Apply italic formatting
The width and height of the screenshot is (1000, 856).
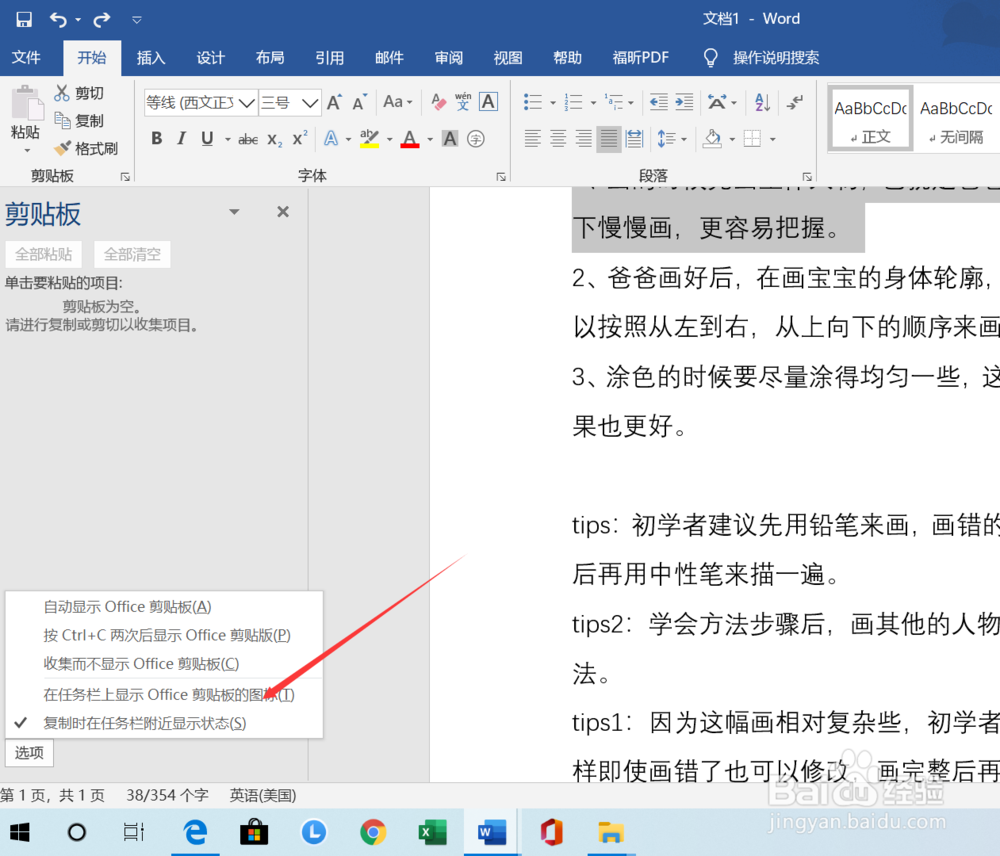point(180,138)
